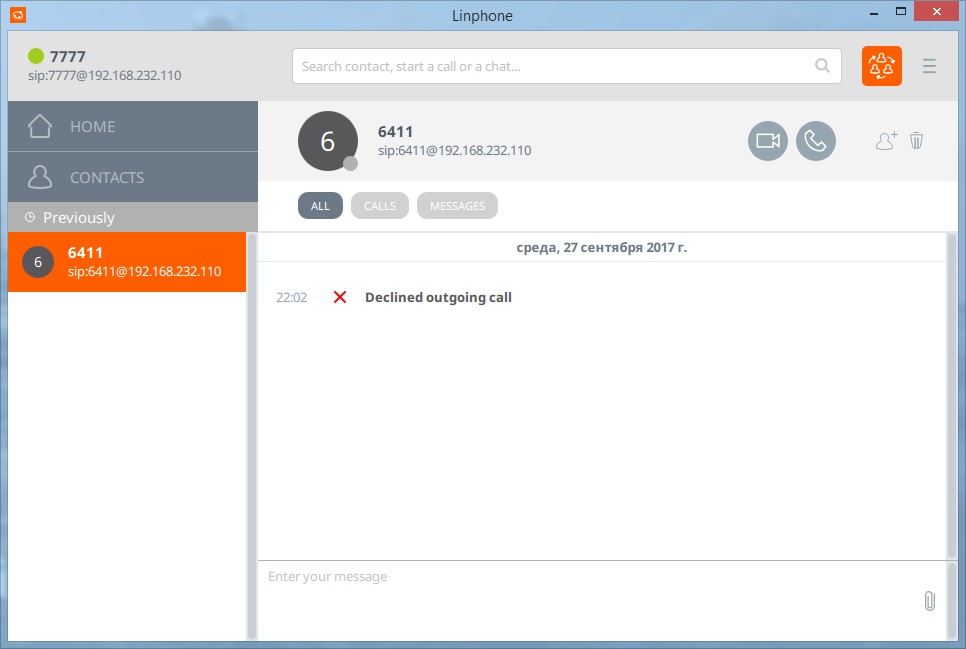Viewport: 966px width, 649px height.
Task: Click the search magnifier icon
Action: coord(822,66)
